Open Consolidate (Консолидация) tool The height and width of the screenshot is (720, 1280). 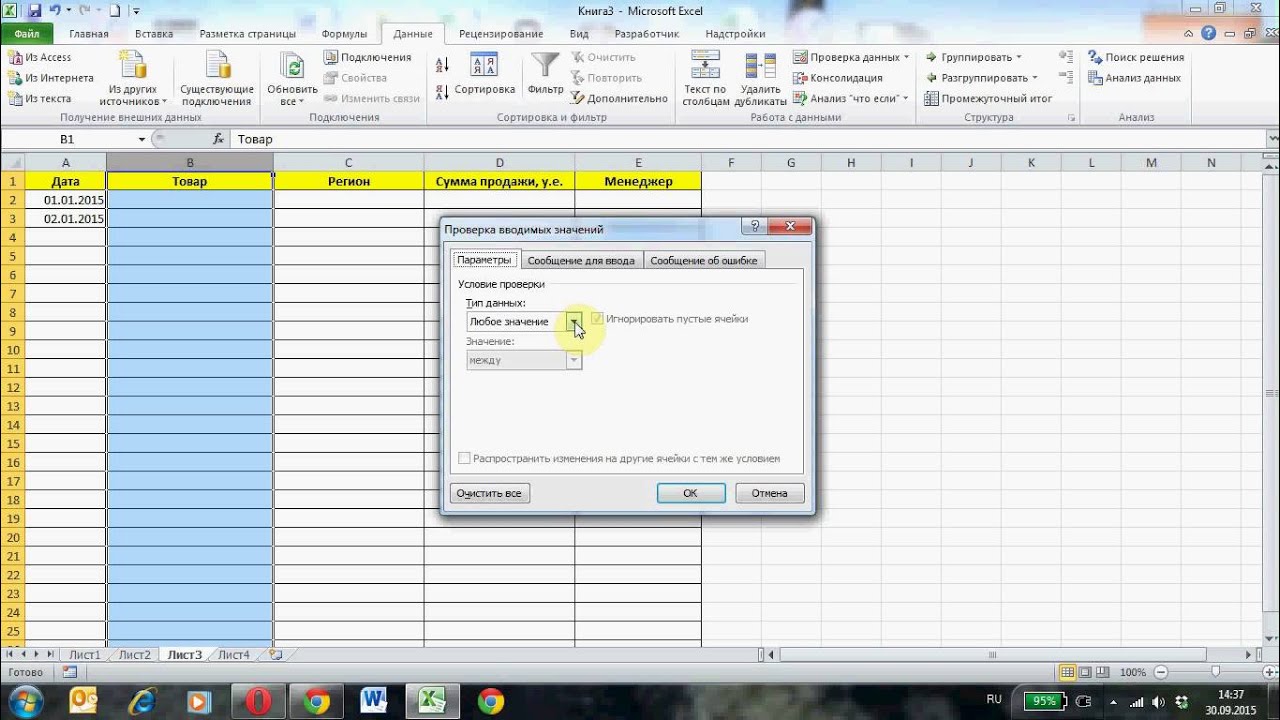(x=838, y=78)
